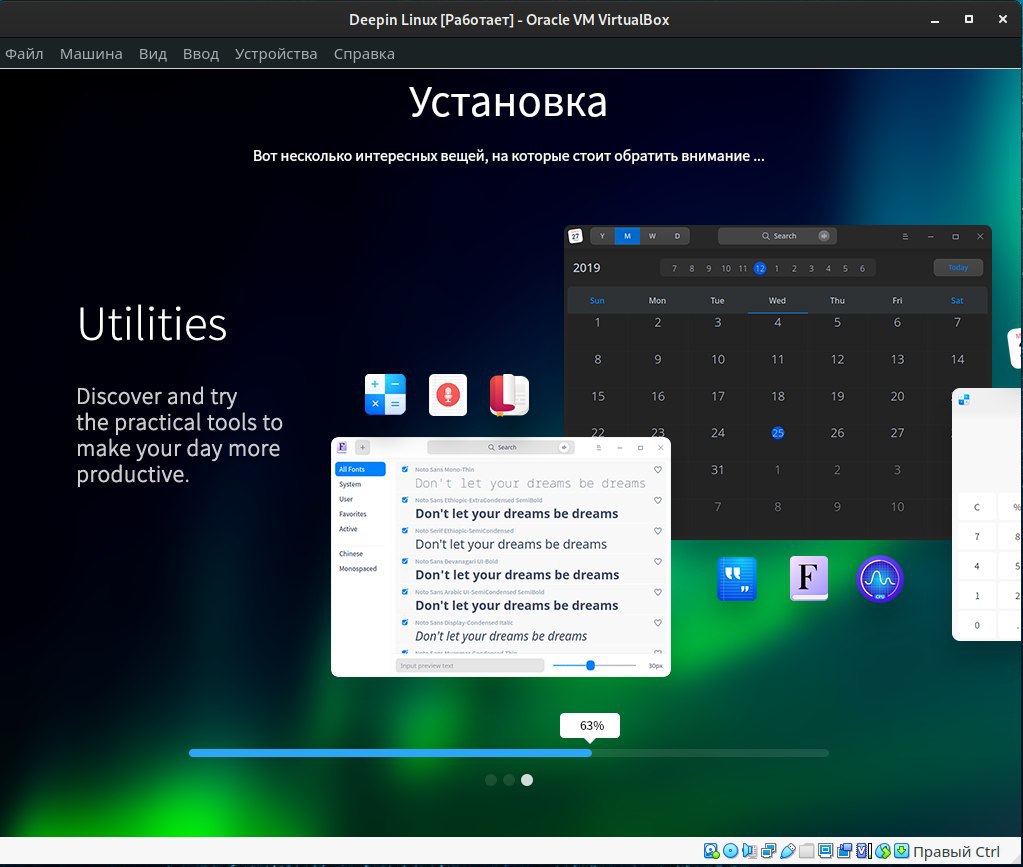
Task: Open the Справка menu
Action: 364,54
